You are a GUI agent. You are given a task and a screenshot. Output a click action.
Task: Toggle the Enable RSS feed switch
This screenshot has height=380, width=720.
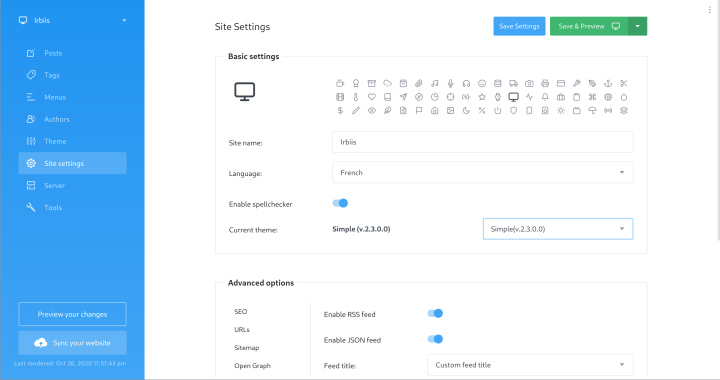(435, 313)
